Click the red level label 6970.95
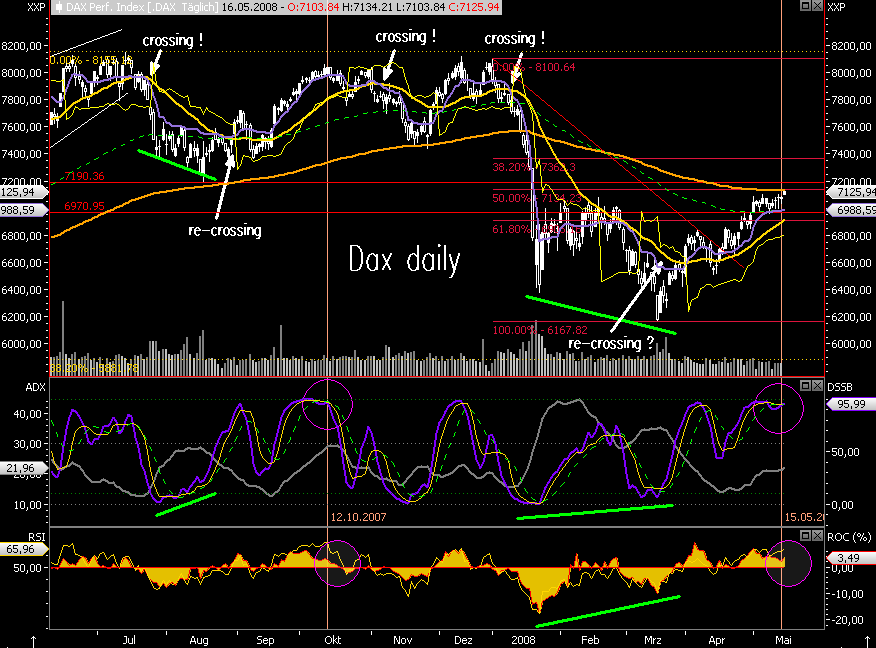The image size is (876, 648). [84, 206]
